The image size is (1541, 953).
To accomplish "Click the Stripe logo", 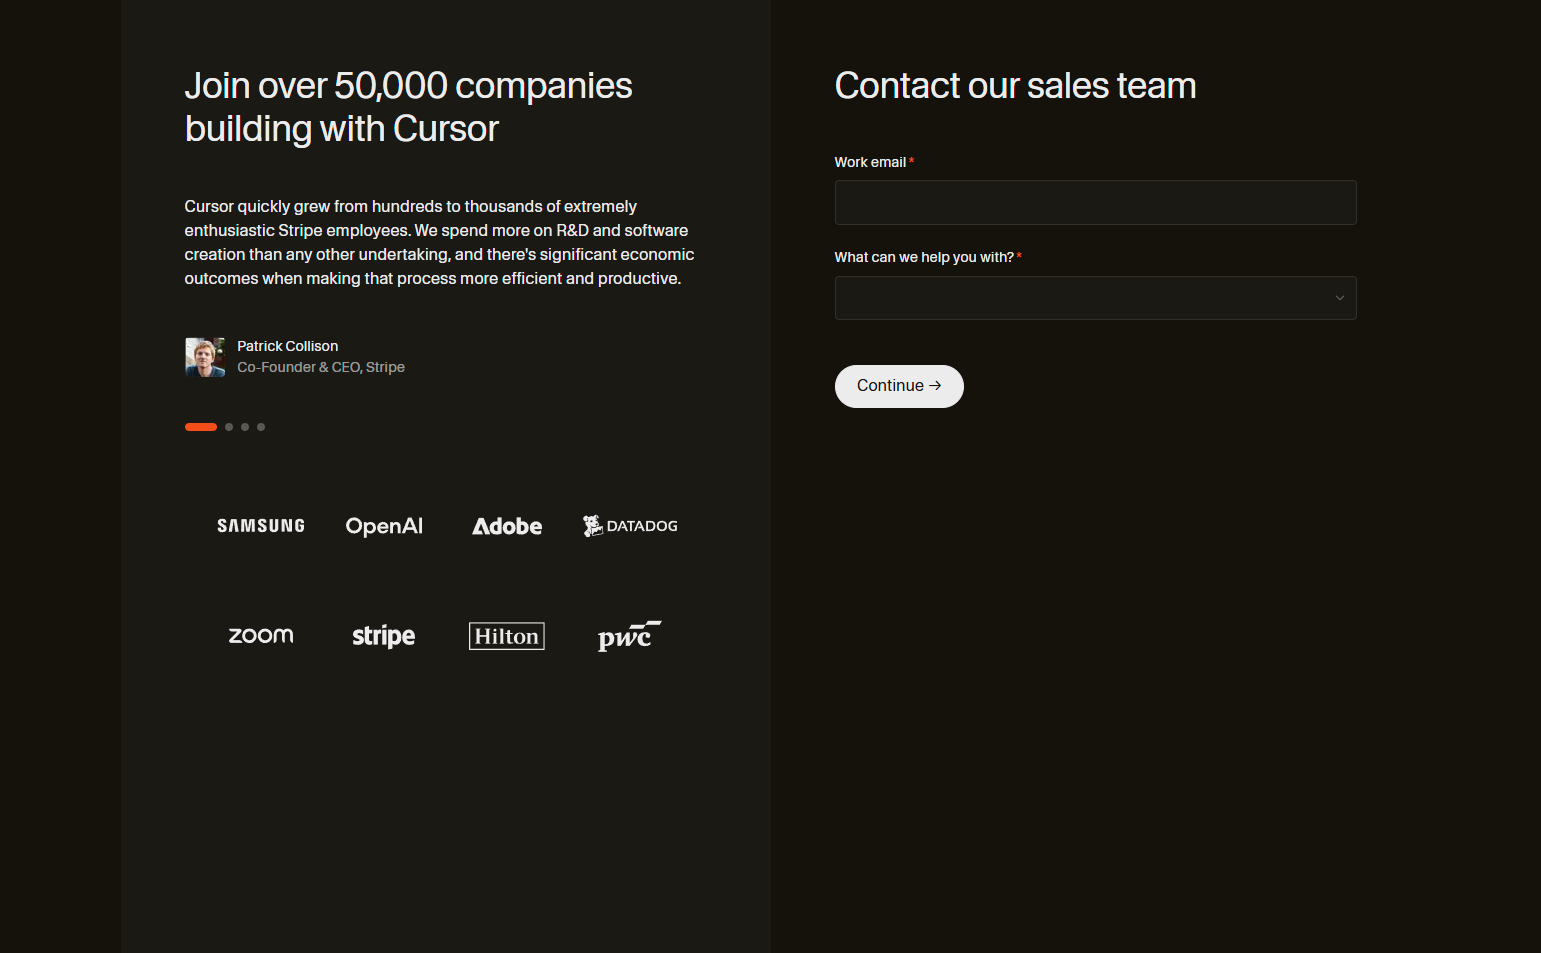I will click(x=384, y=635).
